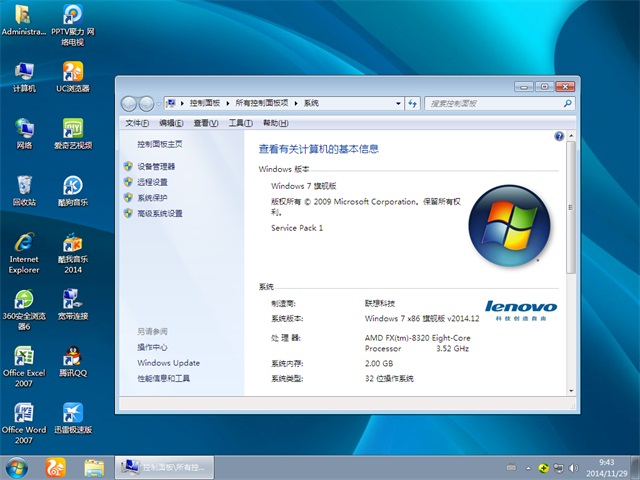Open 设备管理器 link in sidebar
Image resolution: width=640 pixels, height=480 pixels.
(x=155, y=166)
